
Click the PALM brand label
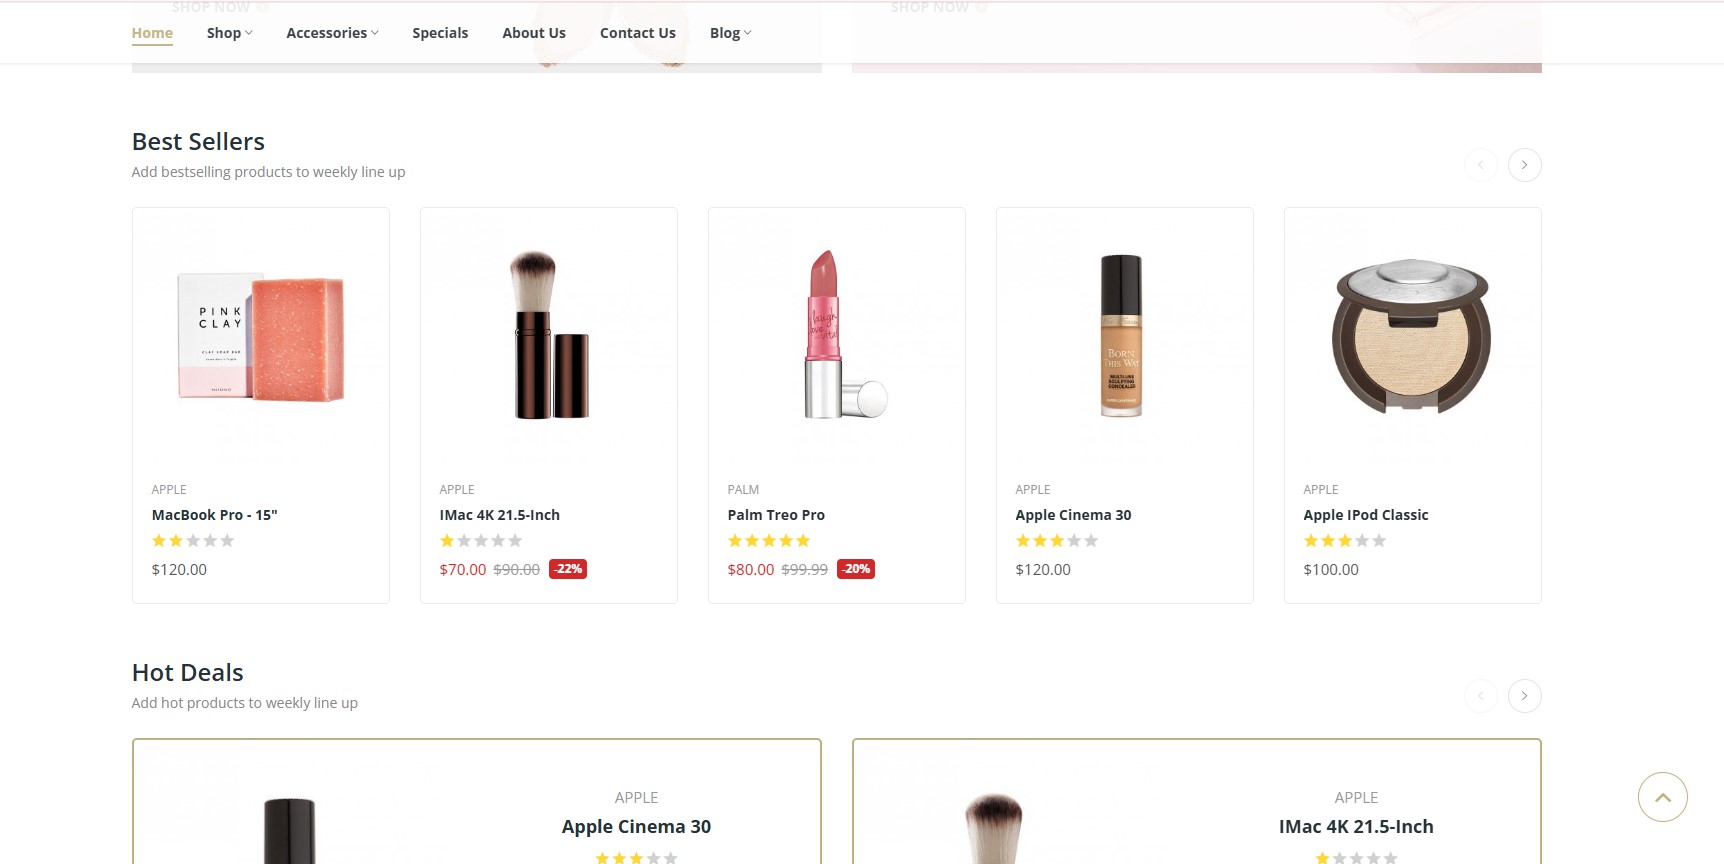point(743,490)
